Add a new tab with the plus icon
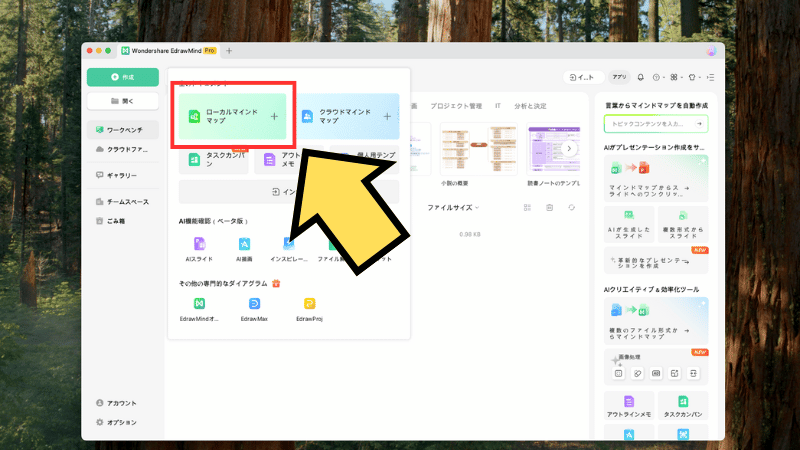Image resolution: width=800 pixels, height=450 pixels. (229, 51)
